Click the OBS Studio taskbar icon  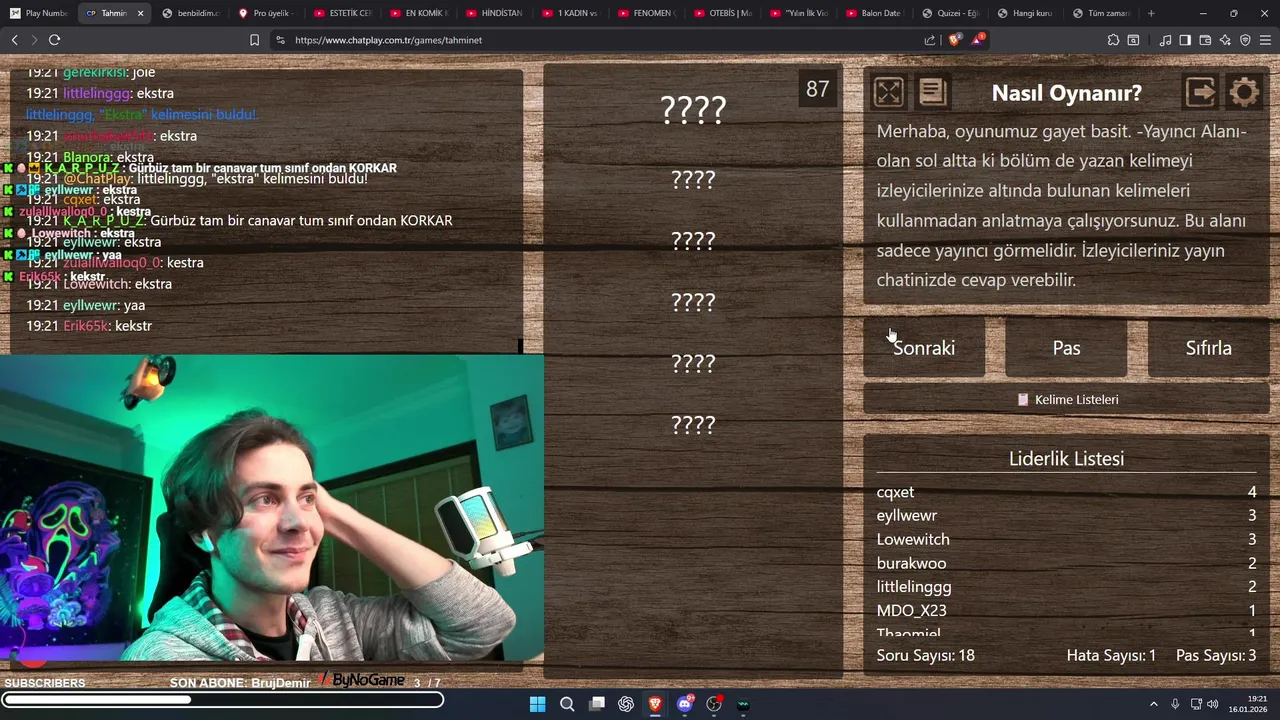click(714, 704)
